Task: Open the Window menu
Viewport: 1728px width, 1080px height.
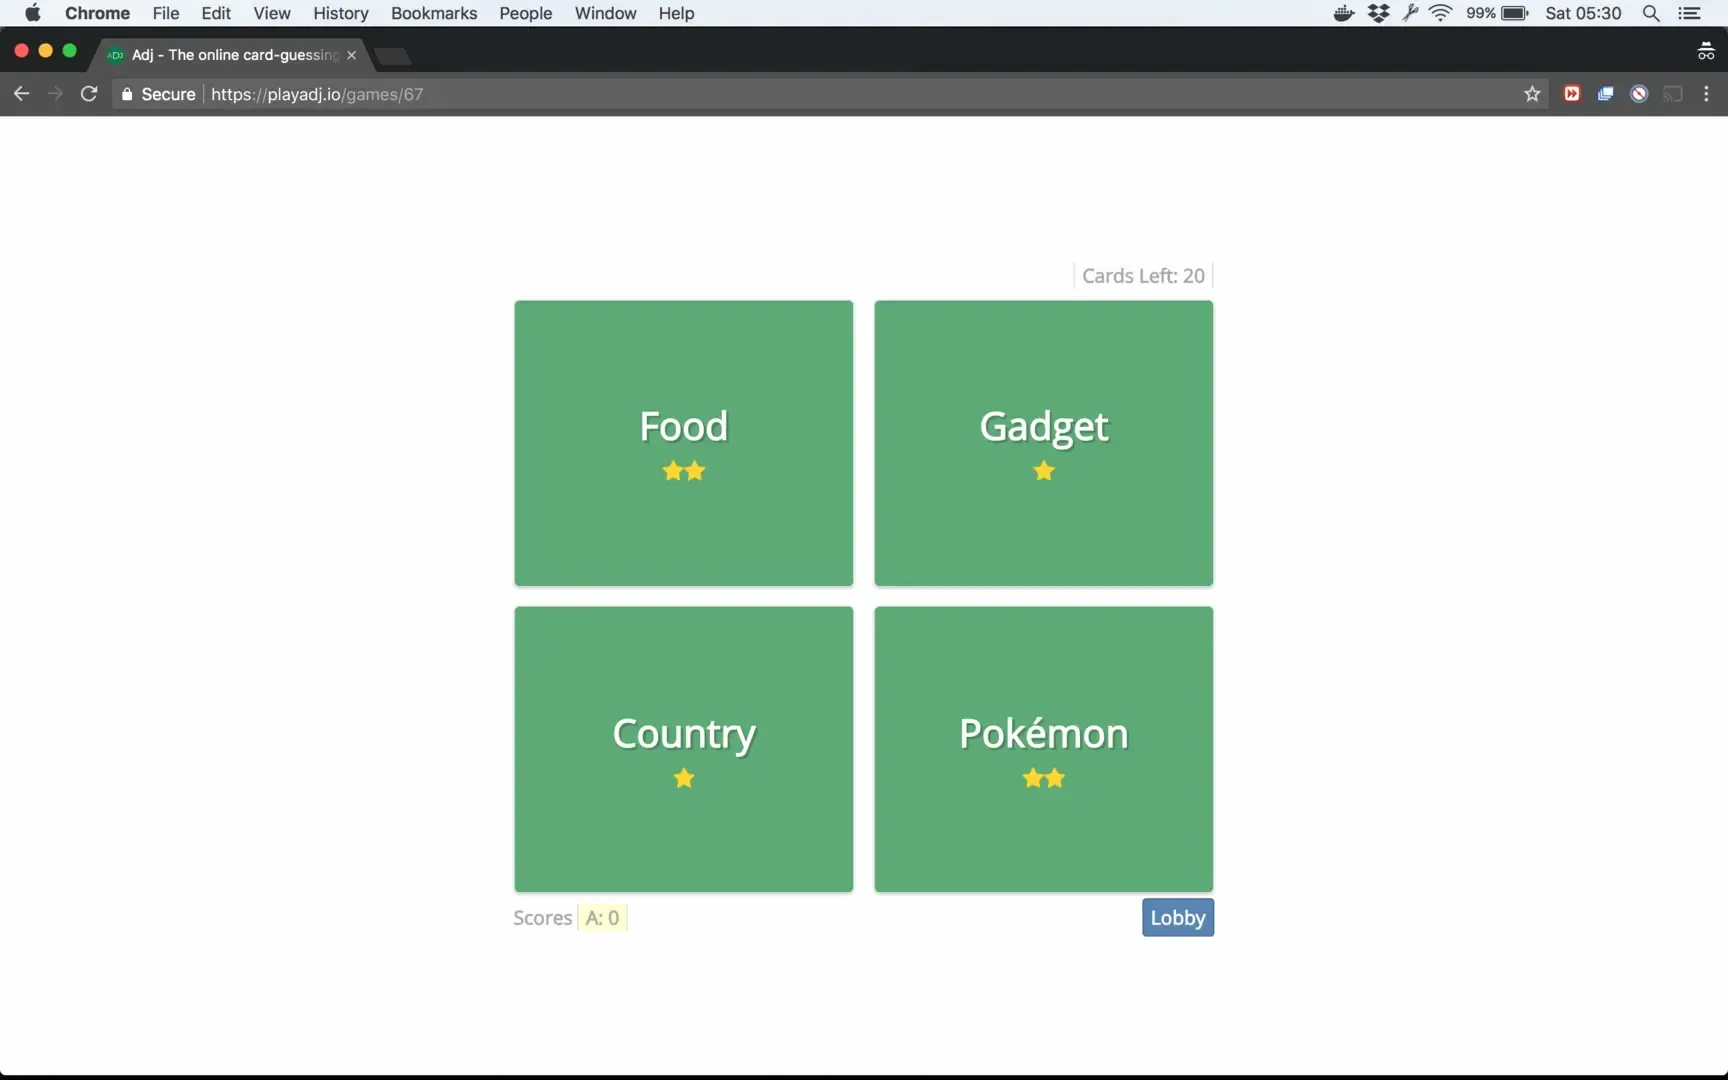Action: coord(606,13)
